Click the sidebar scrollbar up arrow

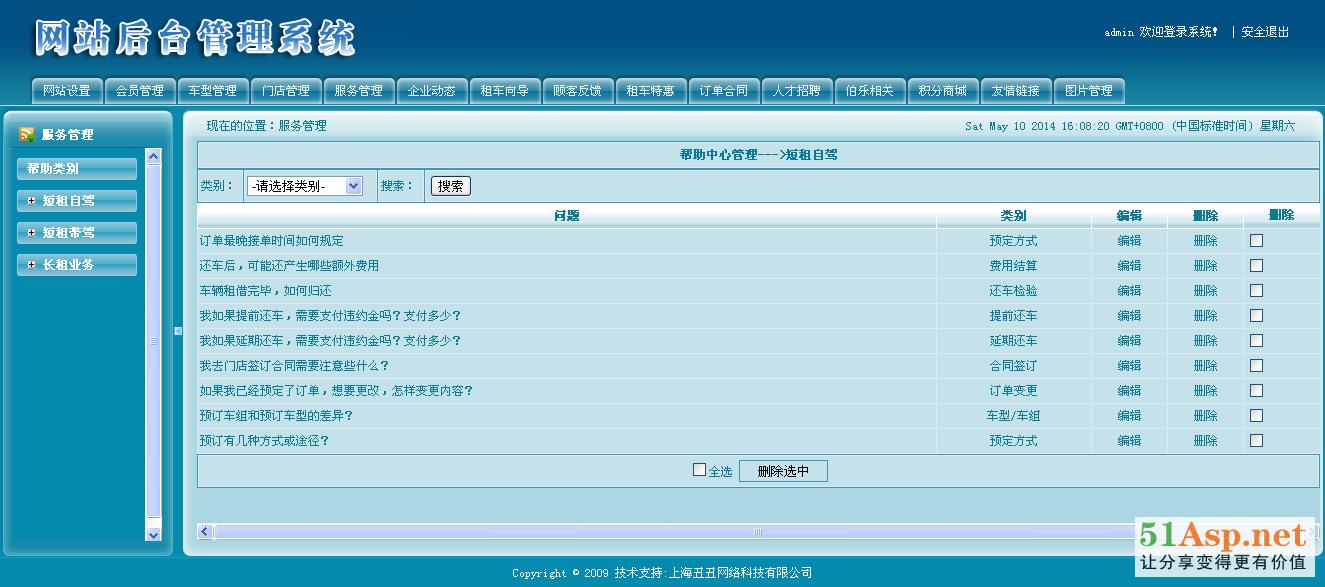click(x=153, y=156)
